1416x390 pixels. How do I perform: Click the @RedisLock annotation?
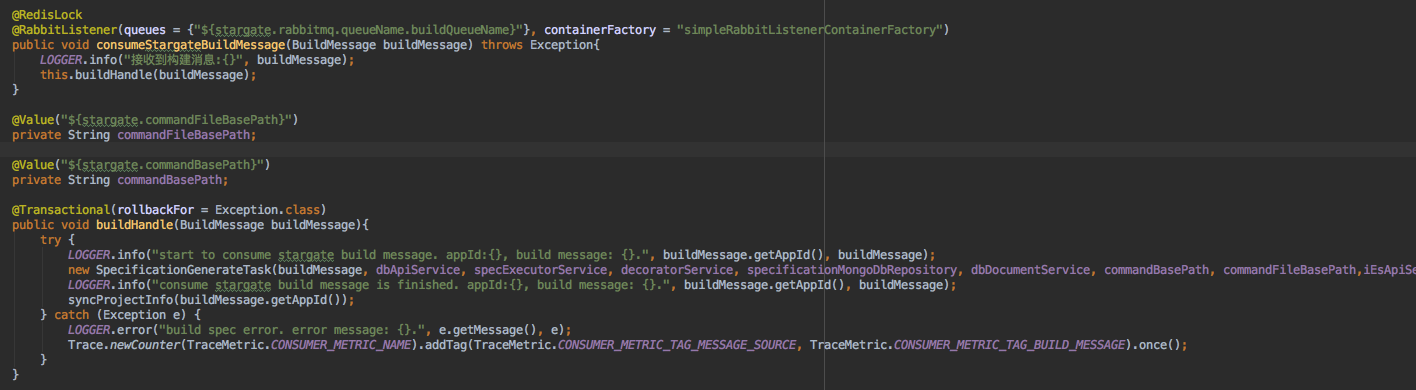(x=47, y=15)
